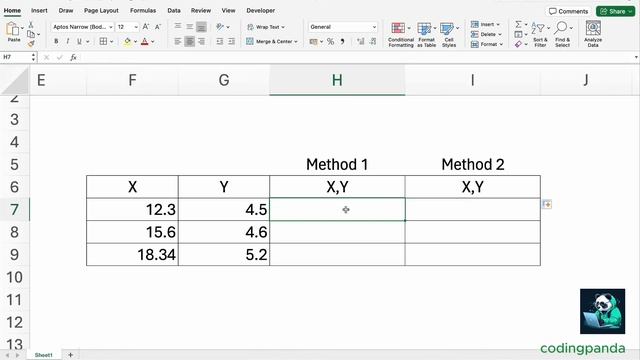Toggle center horizontal alignment

click(x=189, y=41)
